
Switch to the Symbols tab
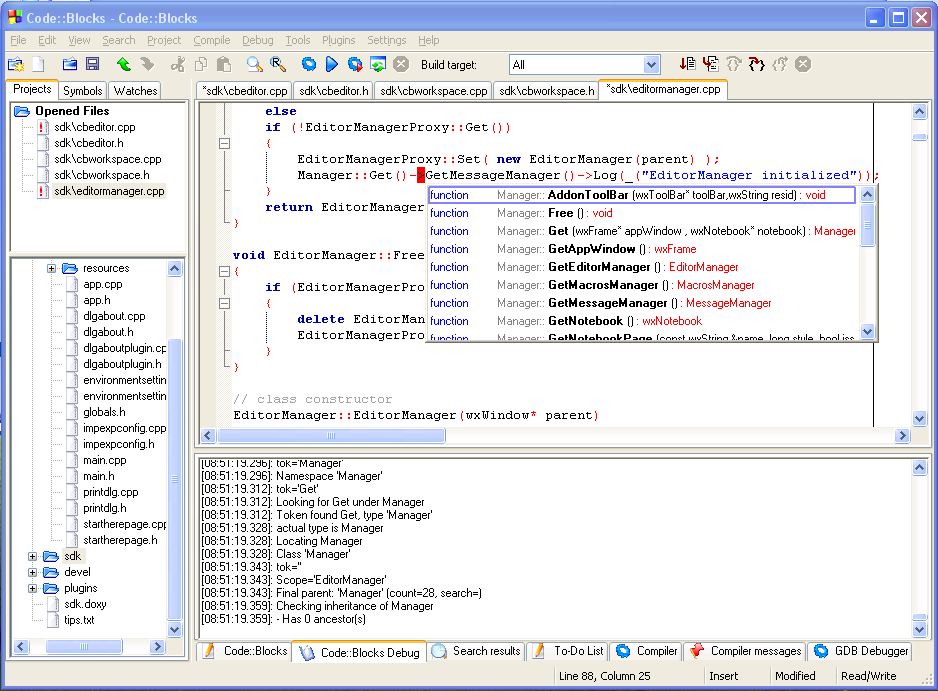[82, 90]
